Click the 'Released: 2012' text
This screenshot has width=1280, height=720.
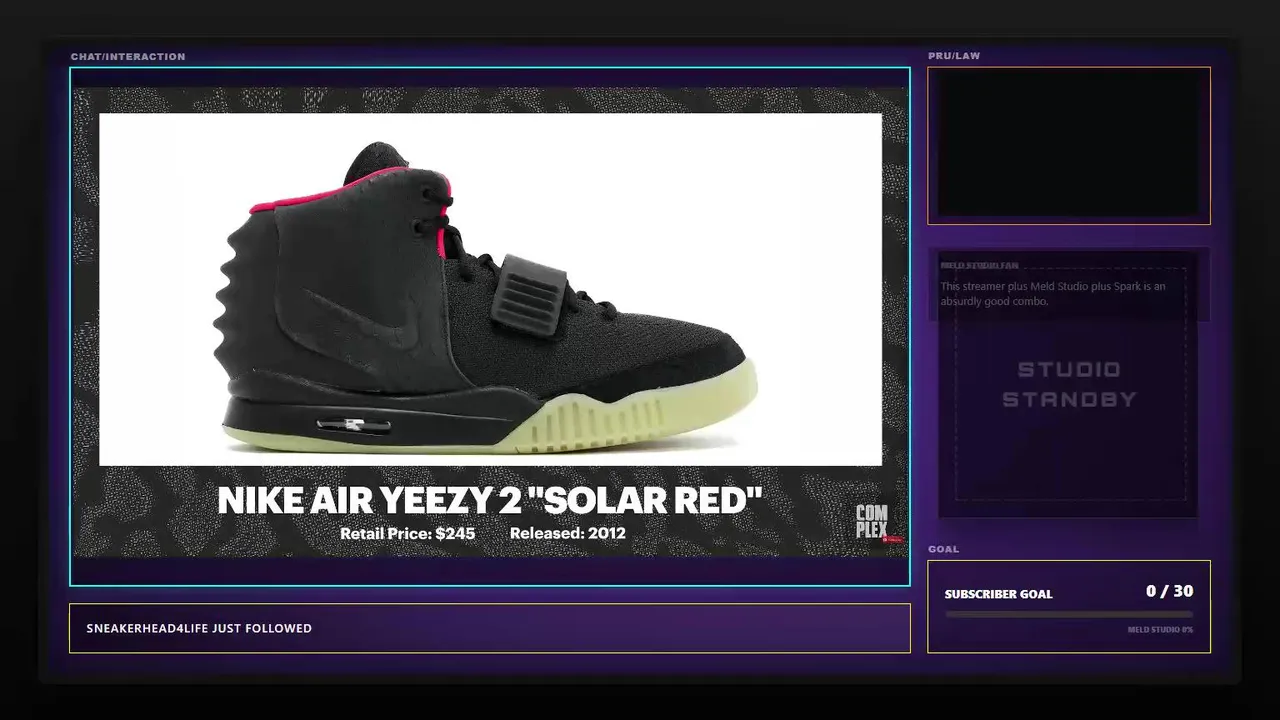coord(567,534)
